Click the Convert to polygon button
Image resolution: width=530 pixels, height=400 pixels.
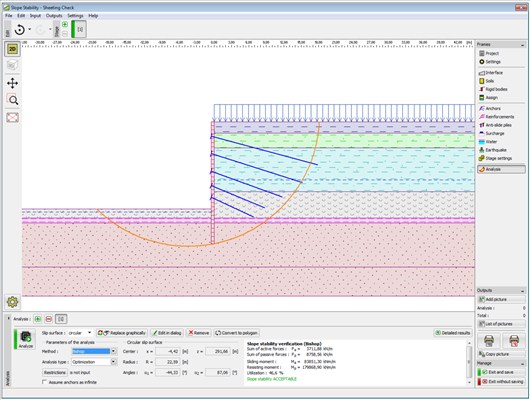237,333
